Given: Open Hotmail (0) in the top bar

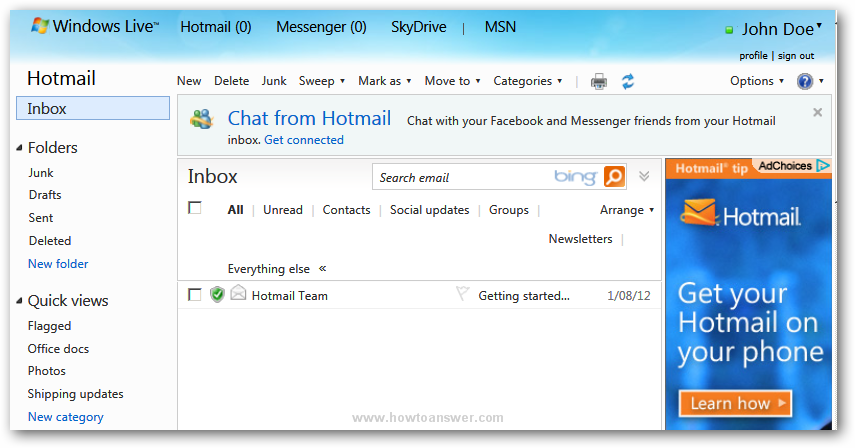Looking at the screenshot, I should [x=216, y=27].
